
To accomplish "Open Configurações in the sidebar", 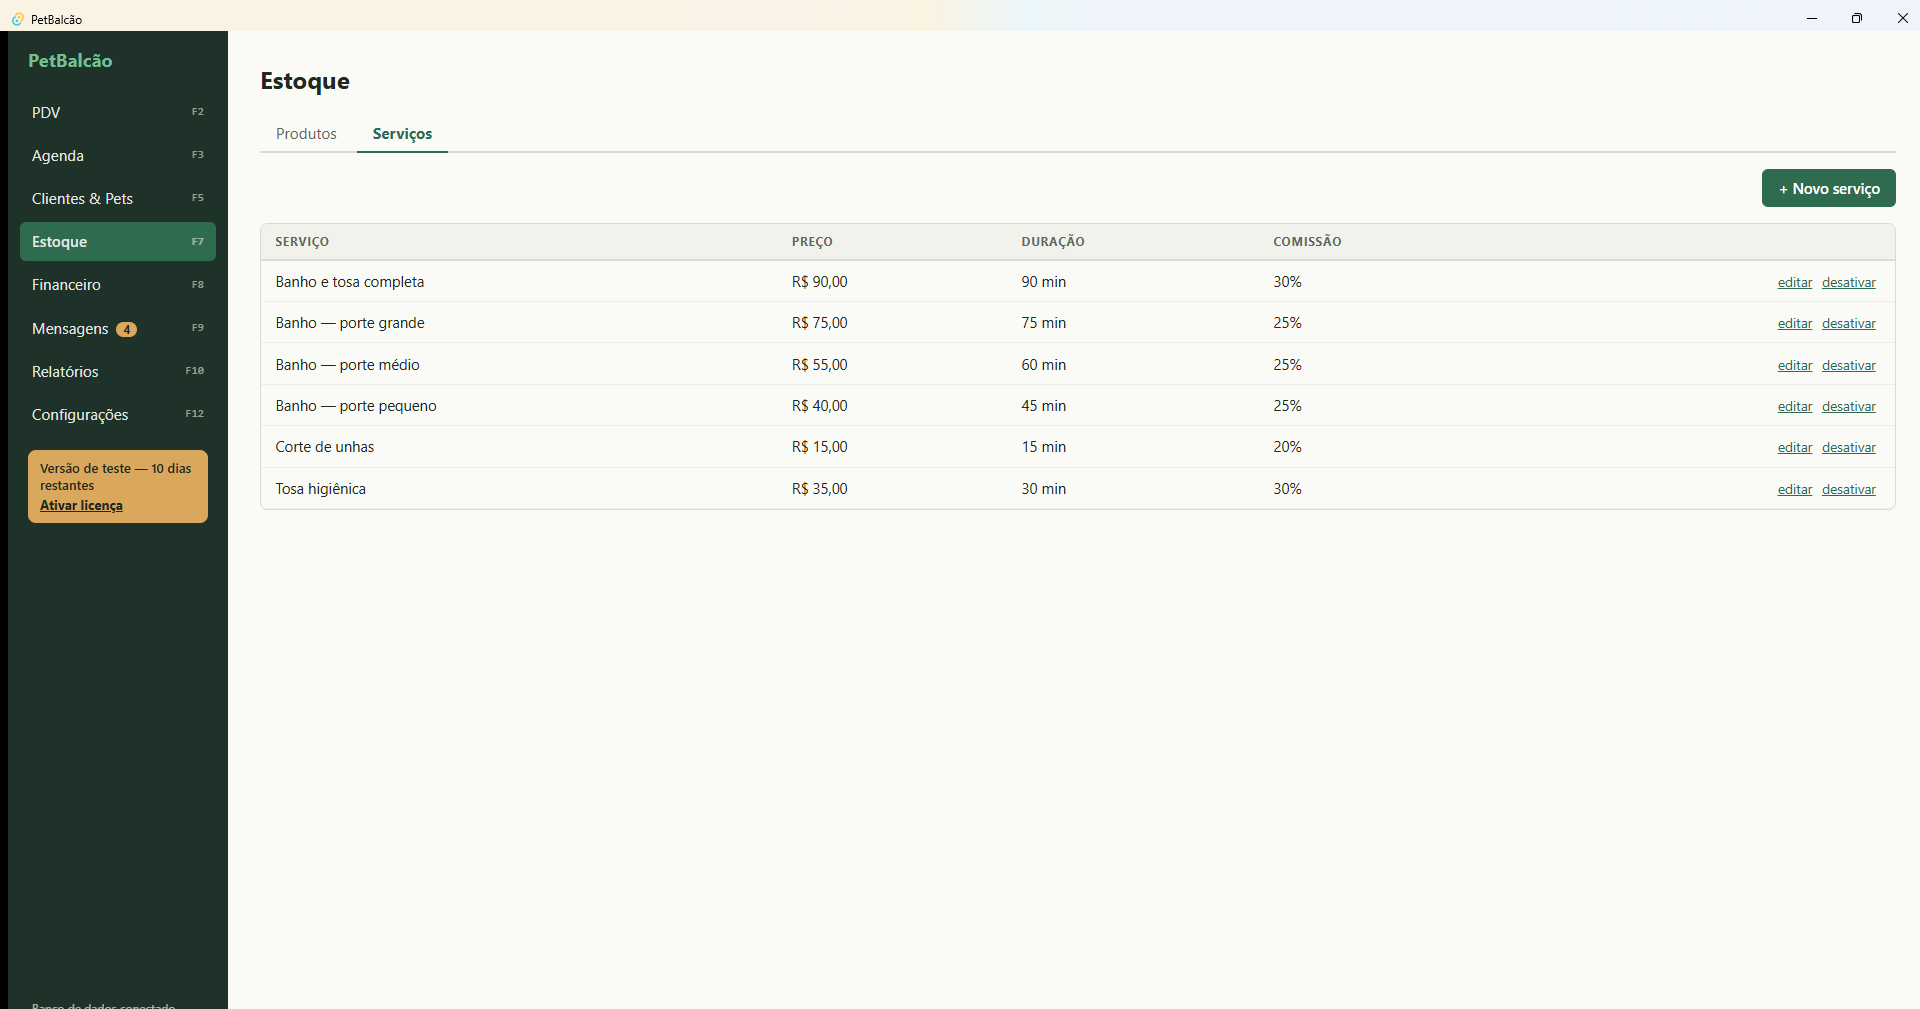I will tap(118, 414).
